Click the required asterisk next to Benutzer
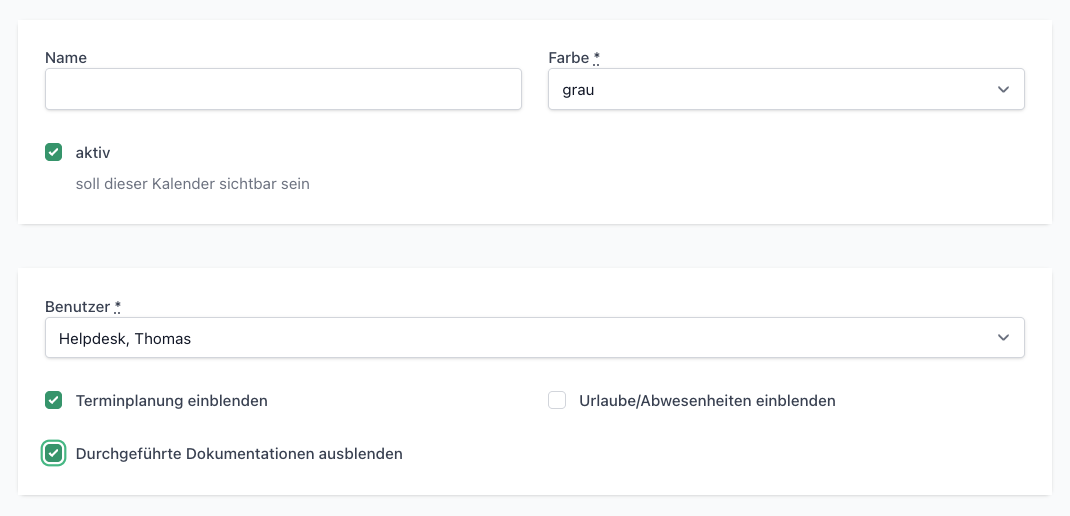Screen dimensions: 1070x516 point(117,306)
